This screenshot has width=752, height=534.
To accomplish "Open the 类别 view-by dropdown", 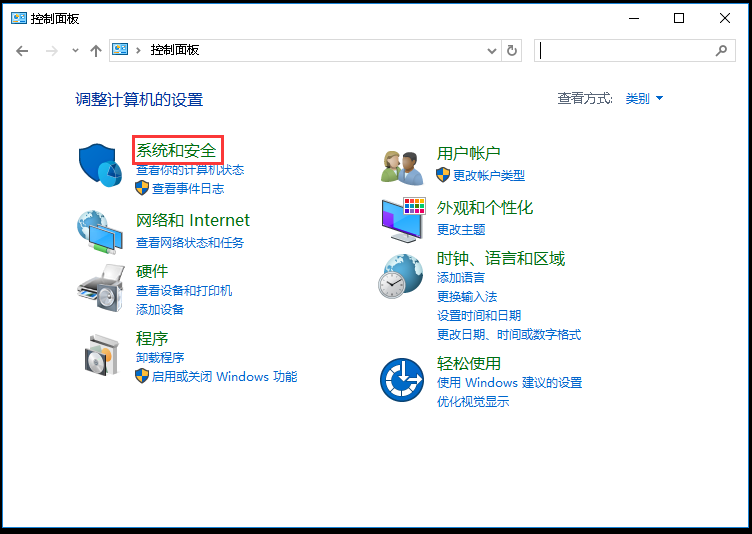I will (645, 98).
